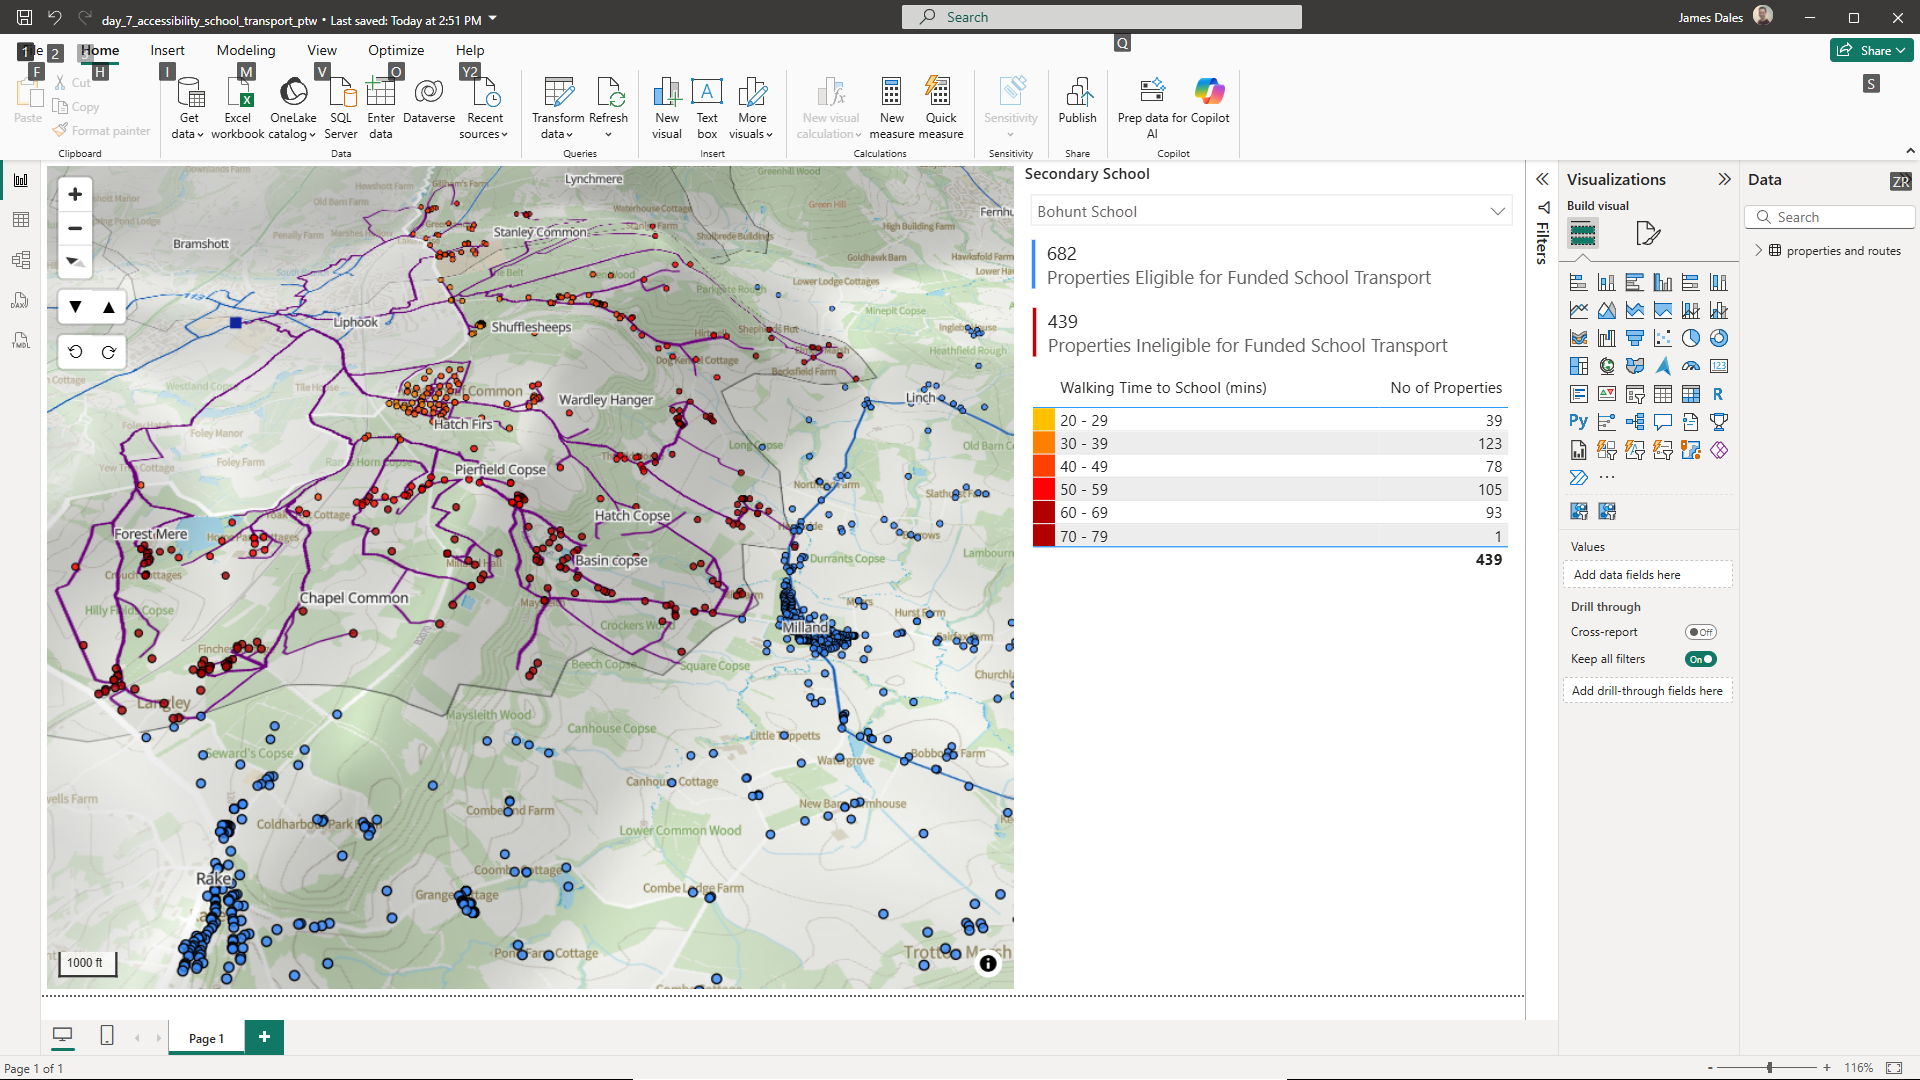The image size is (1920, 1080).
Task: Toggle Cross-report drill through switch
Action: coord(1700,632)
